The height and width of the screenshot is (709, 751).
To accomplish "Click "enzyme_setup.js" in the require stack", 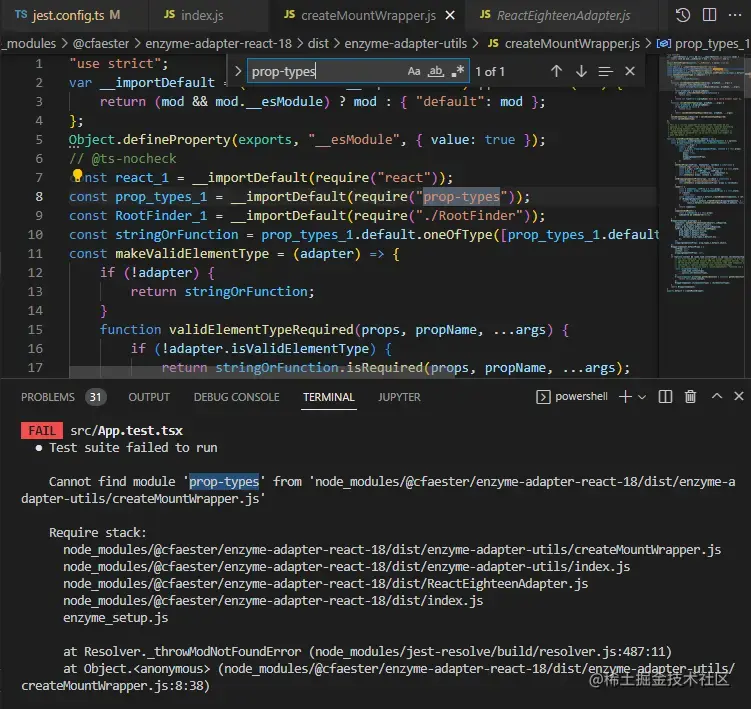I will click(x=115, y=618).
